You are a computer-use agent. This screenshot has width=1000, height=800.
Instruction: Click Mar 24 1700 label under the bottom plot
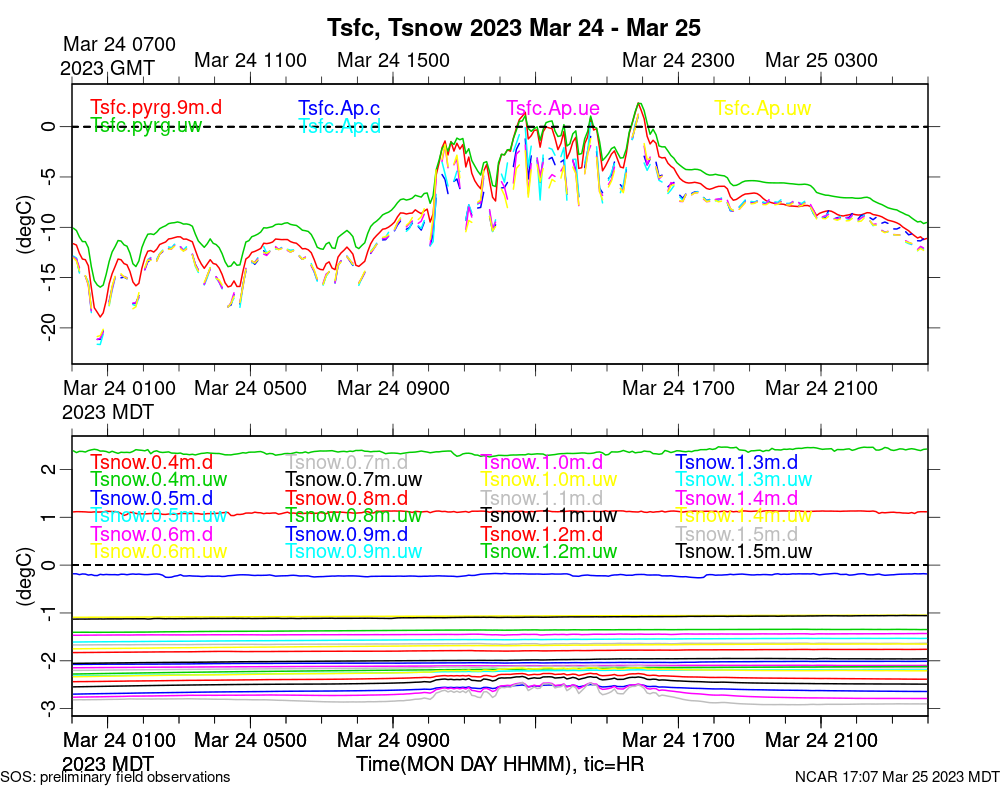click(679, 740)
